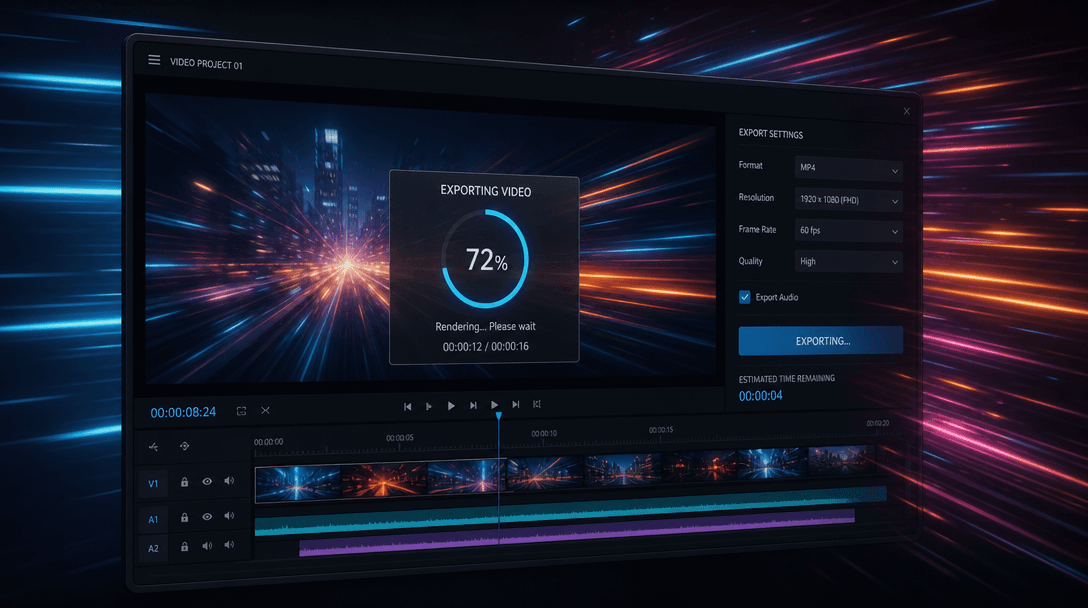Click the EXPORTING VIDEO dialog title

tap(486, 191)
